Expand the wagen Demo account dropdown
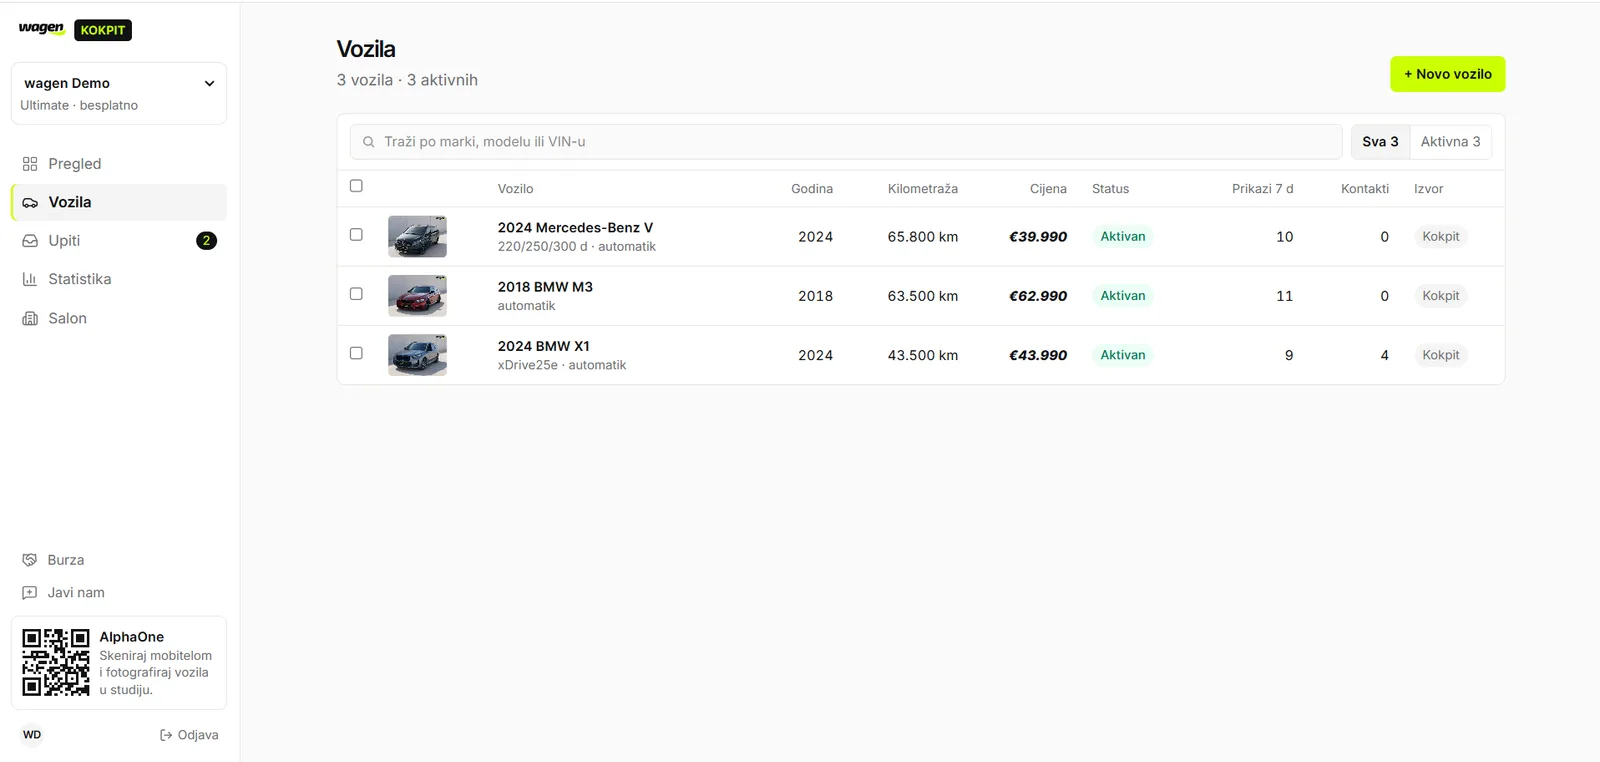Image resolution: width=1600 pixels, height=762 pixels. [x=119, y=94]
